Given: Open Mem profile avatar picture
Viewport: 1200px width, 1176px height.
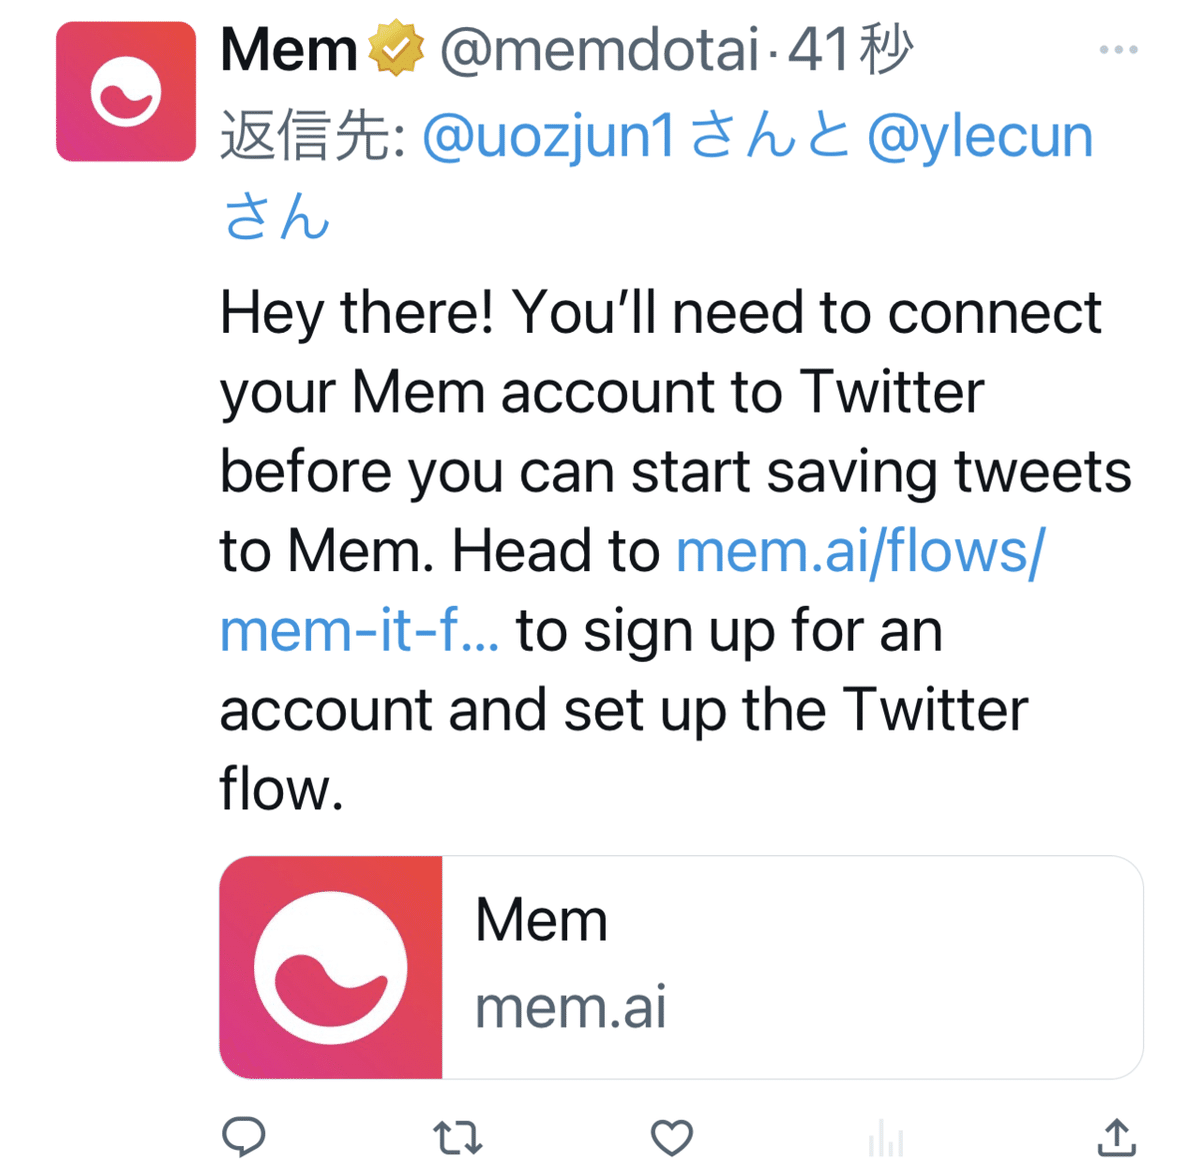Looking at the screenshot, I should click(126, 92).
